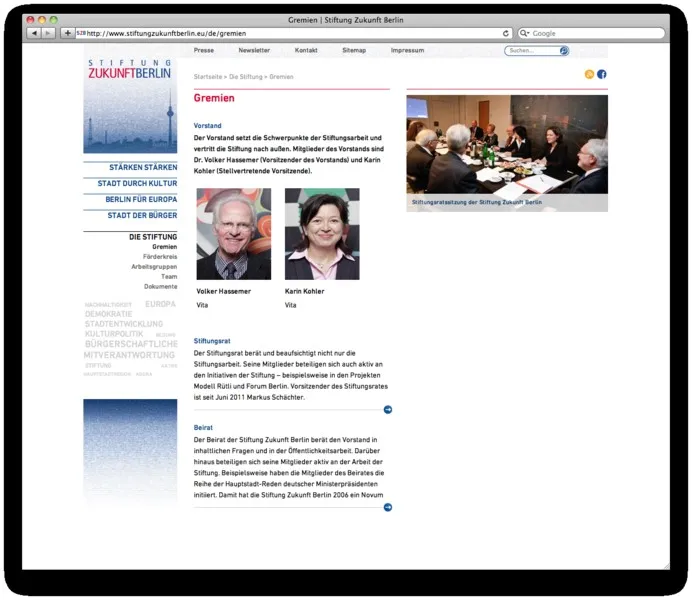
Task: Click the arrow icon under Beirat text
Action: coord(387,507)
